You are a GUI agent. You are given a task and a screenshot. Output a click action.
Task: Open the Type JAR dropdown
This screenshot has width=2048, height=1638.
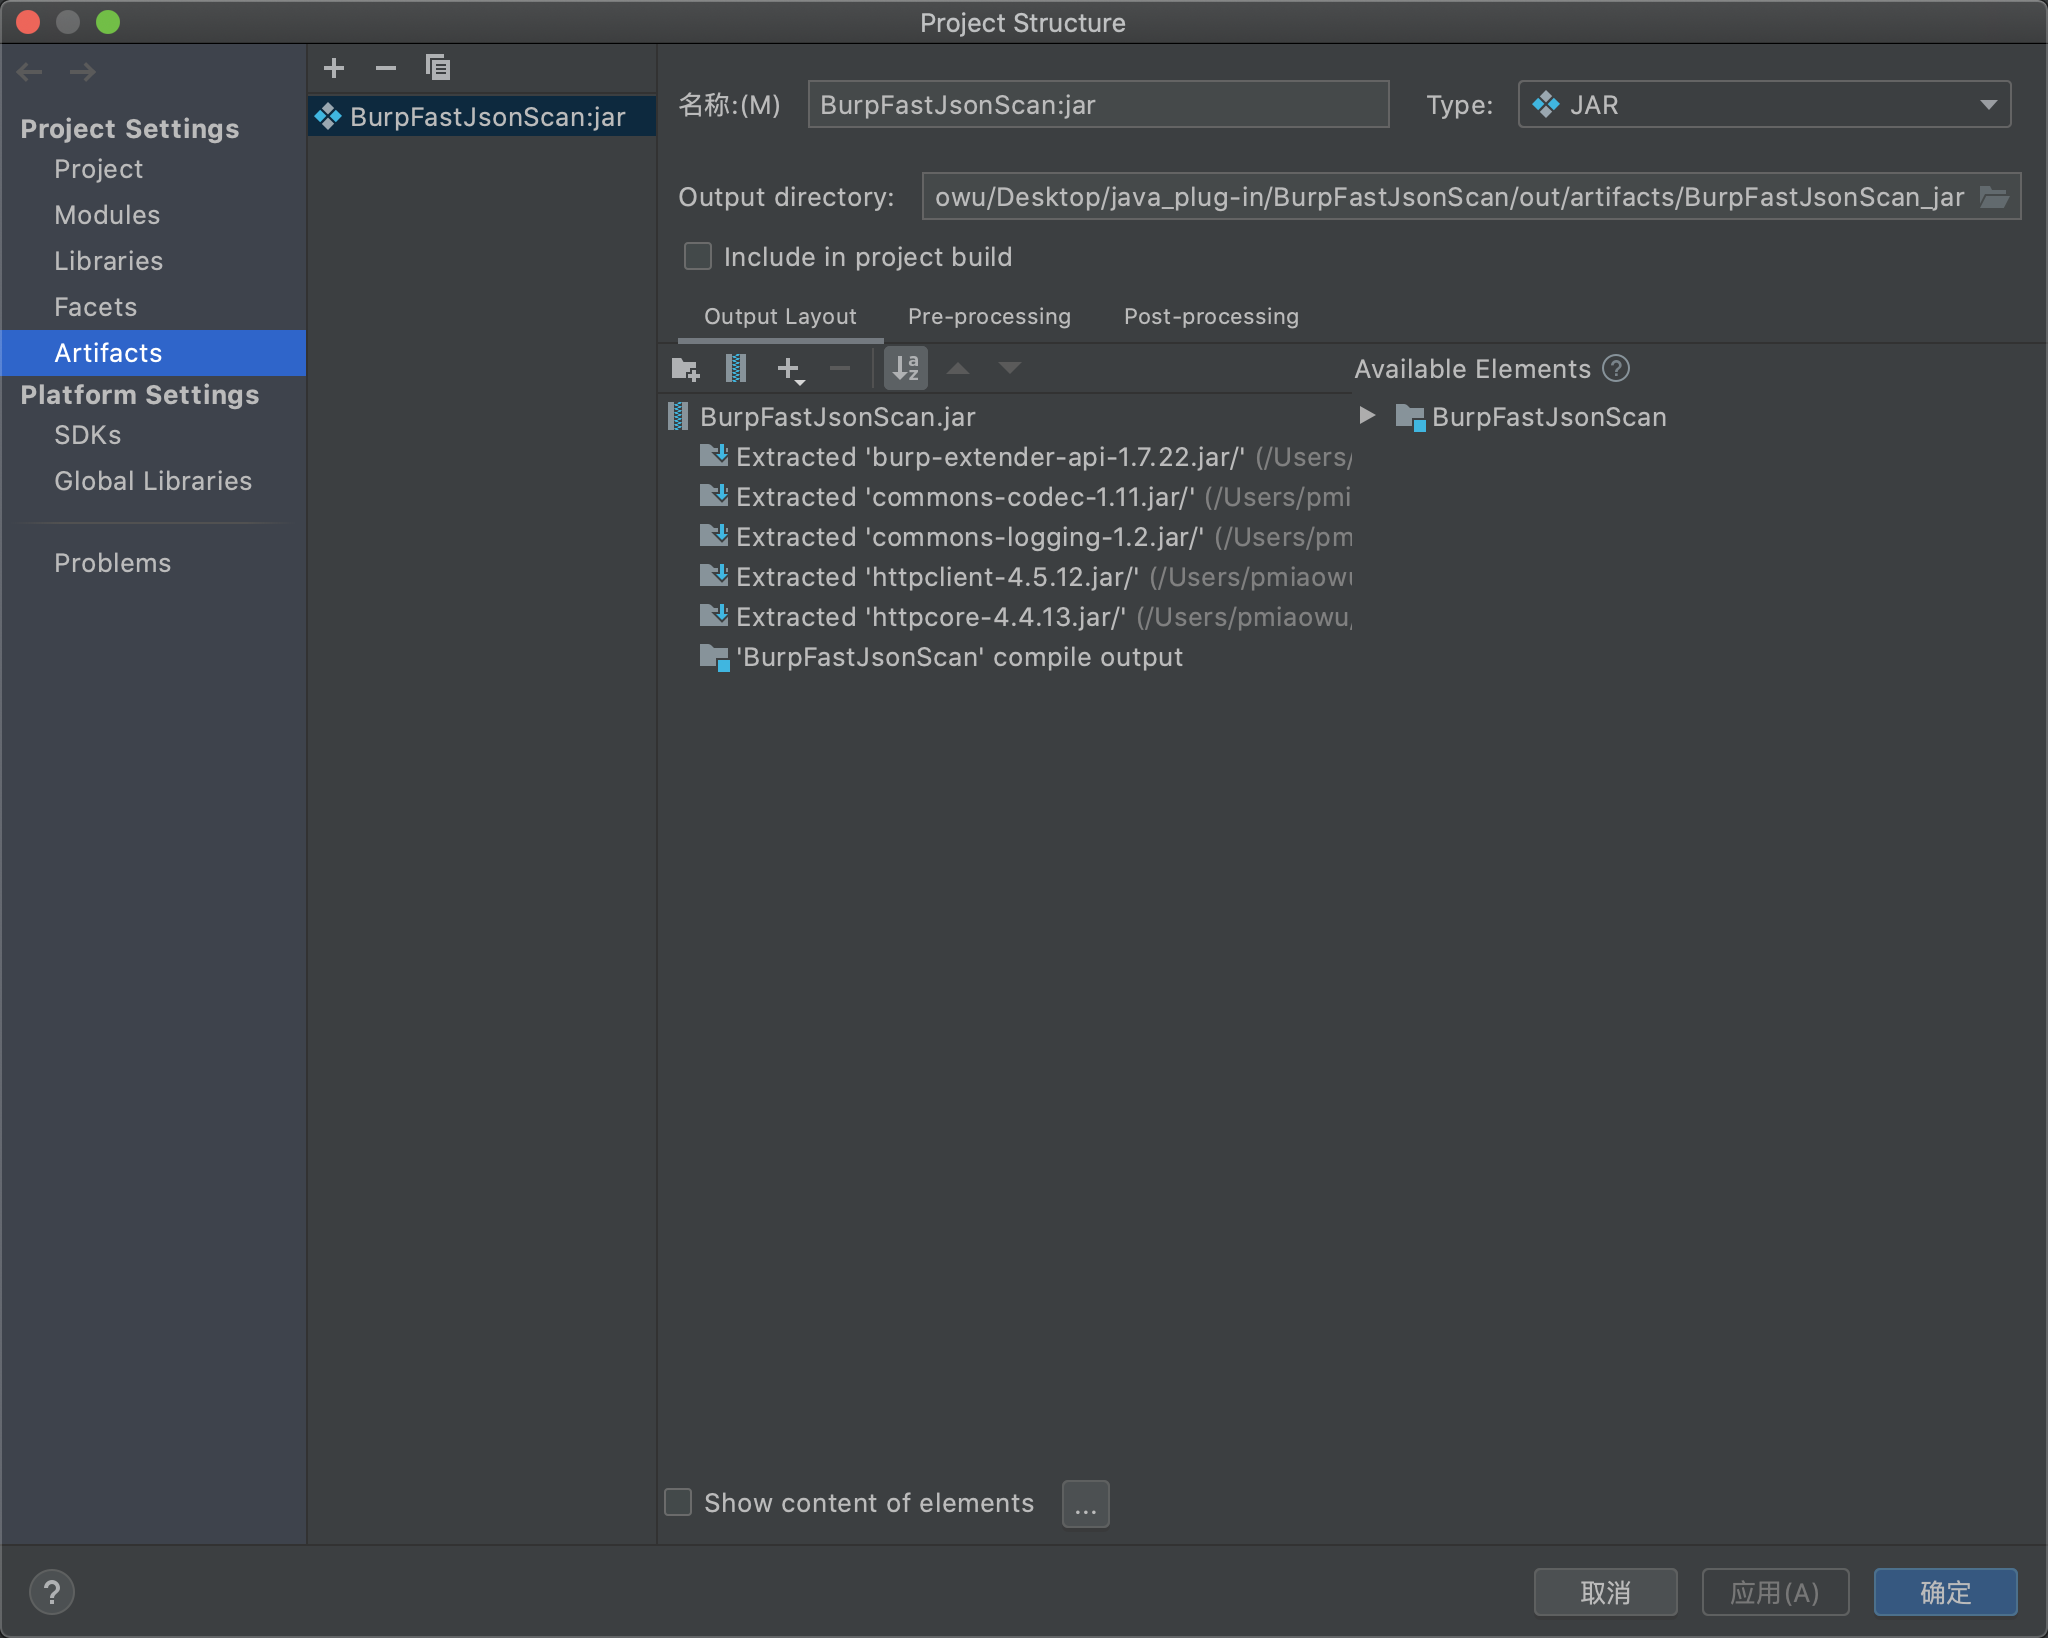coord(1764,105)
